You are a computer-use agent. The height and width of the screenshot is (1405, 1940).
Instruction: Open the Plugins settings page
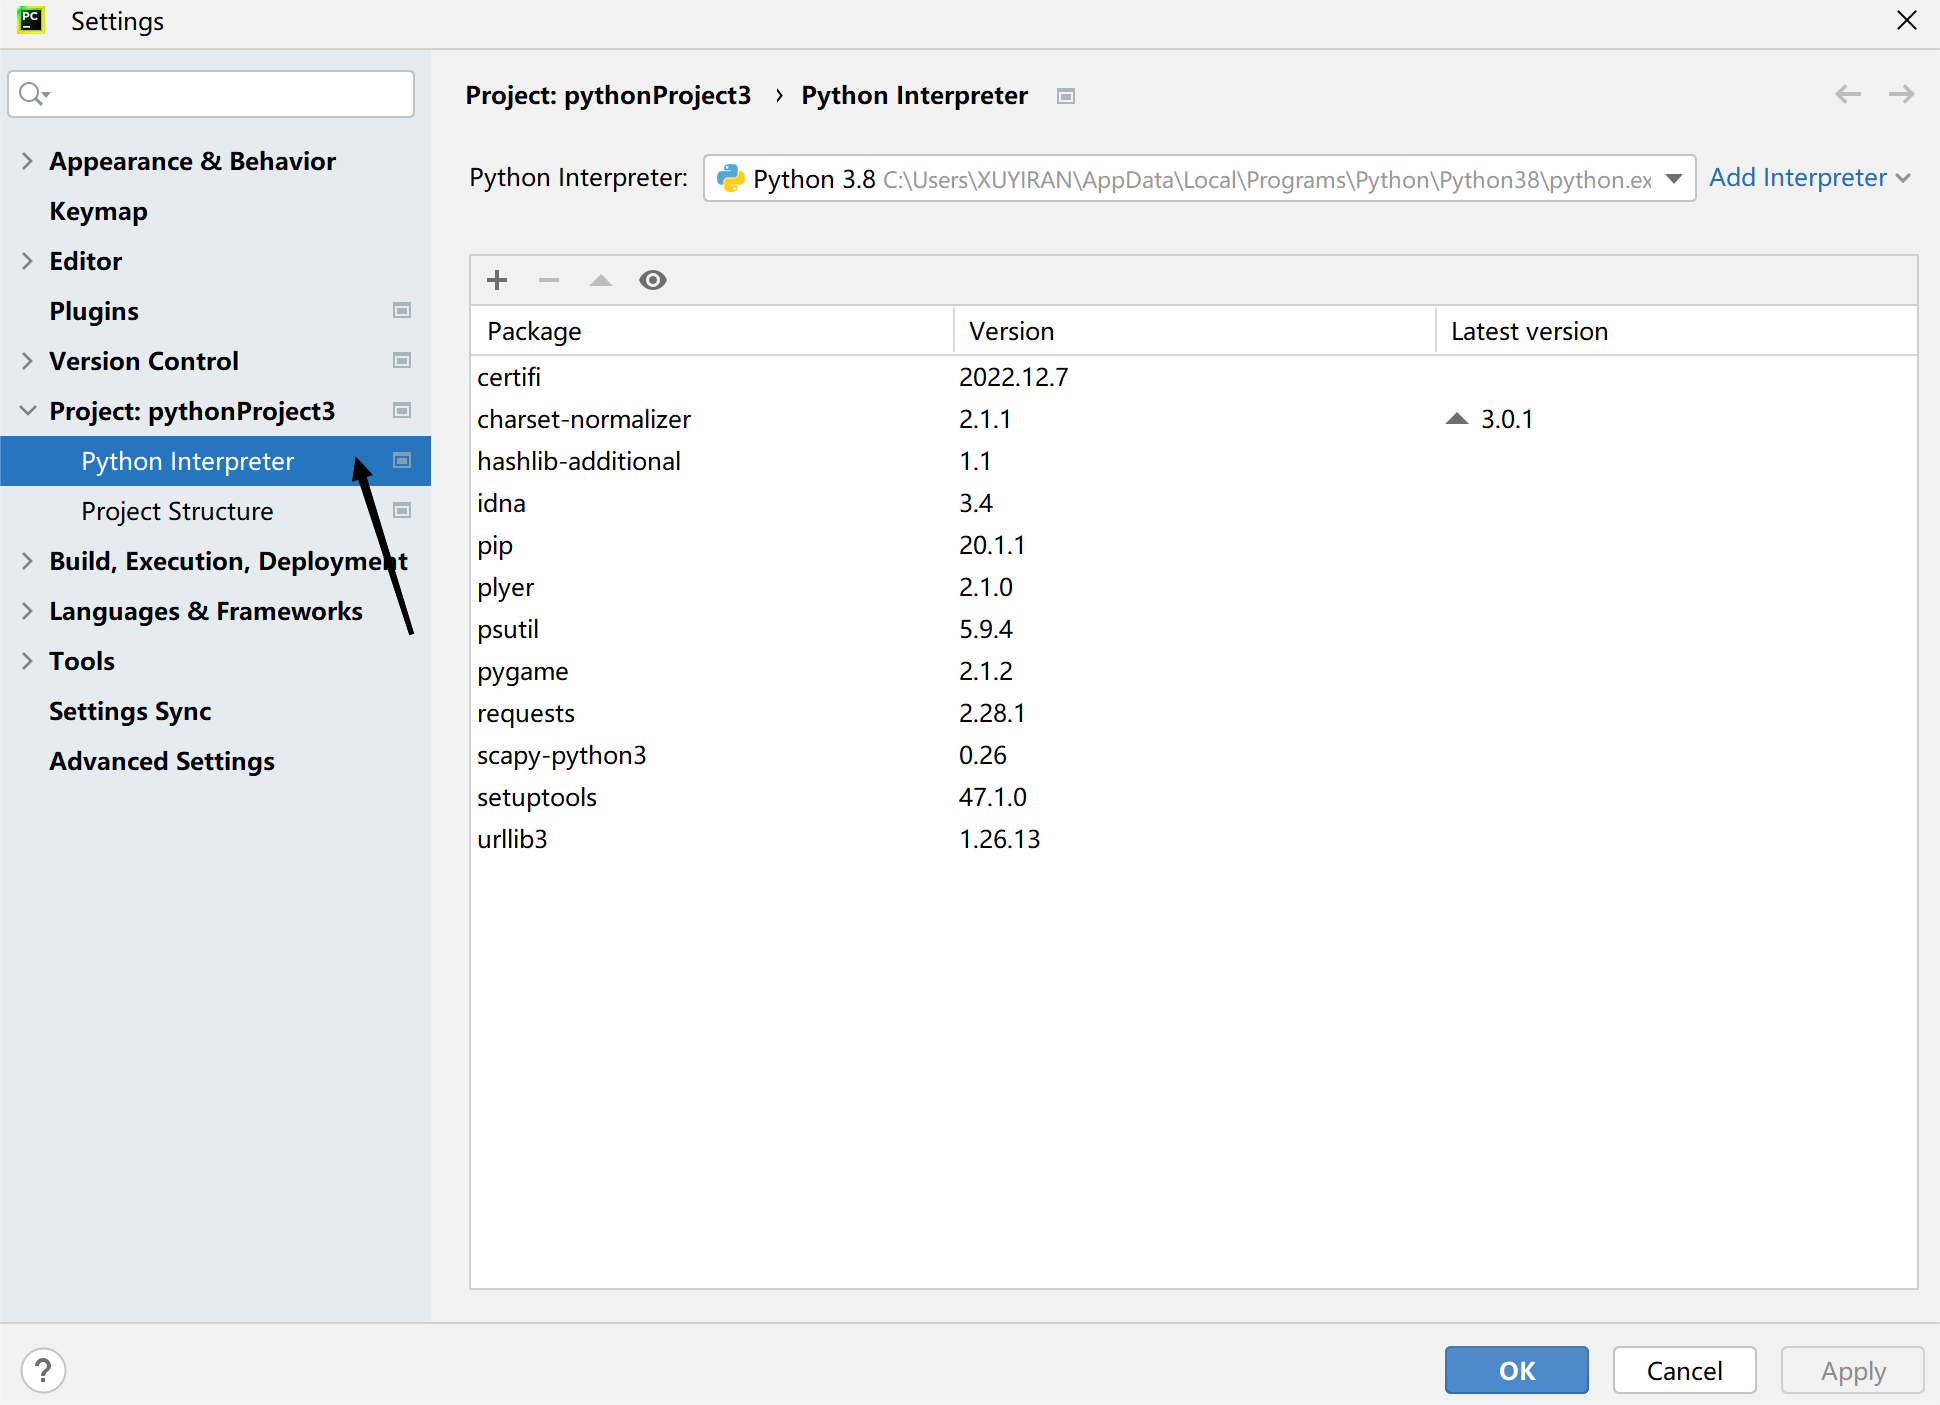tap(94, 311)
